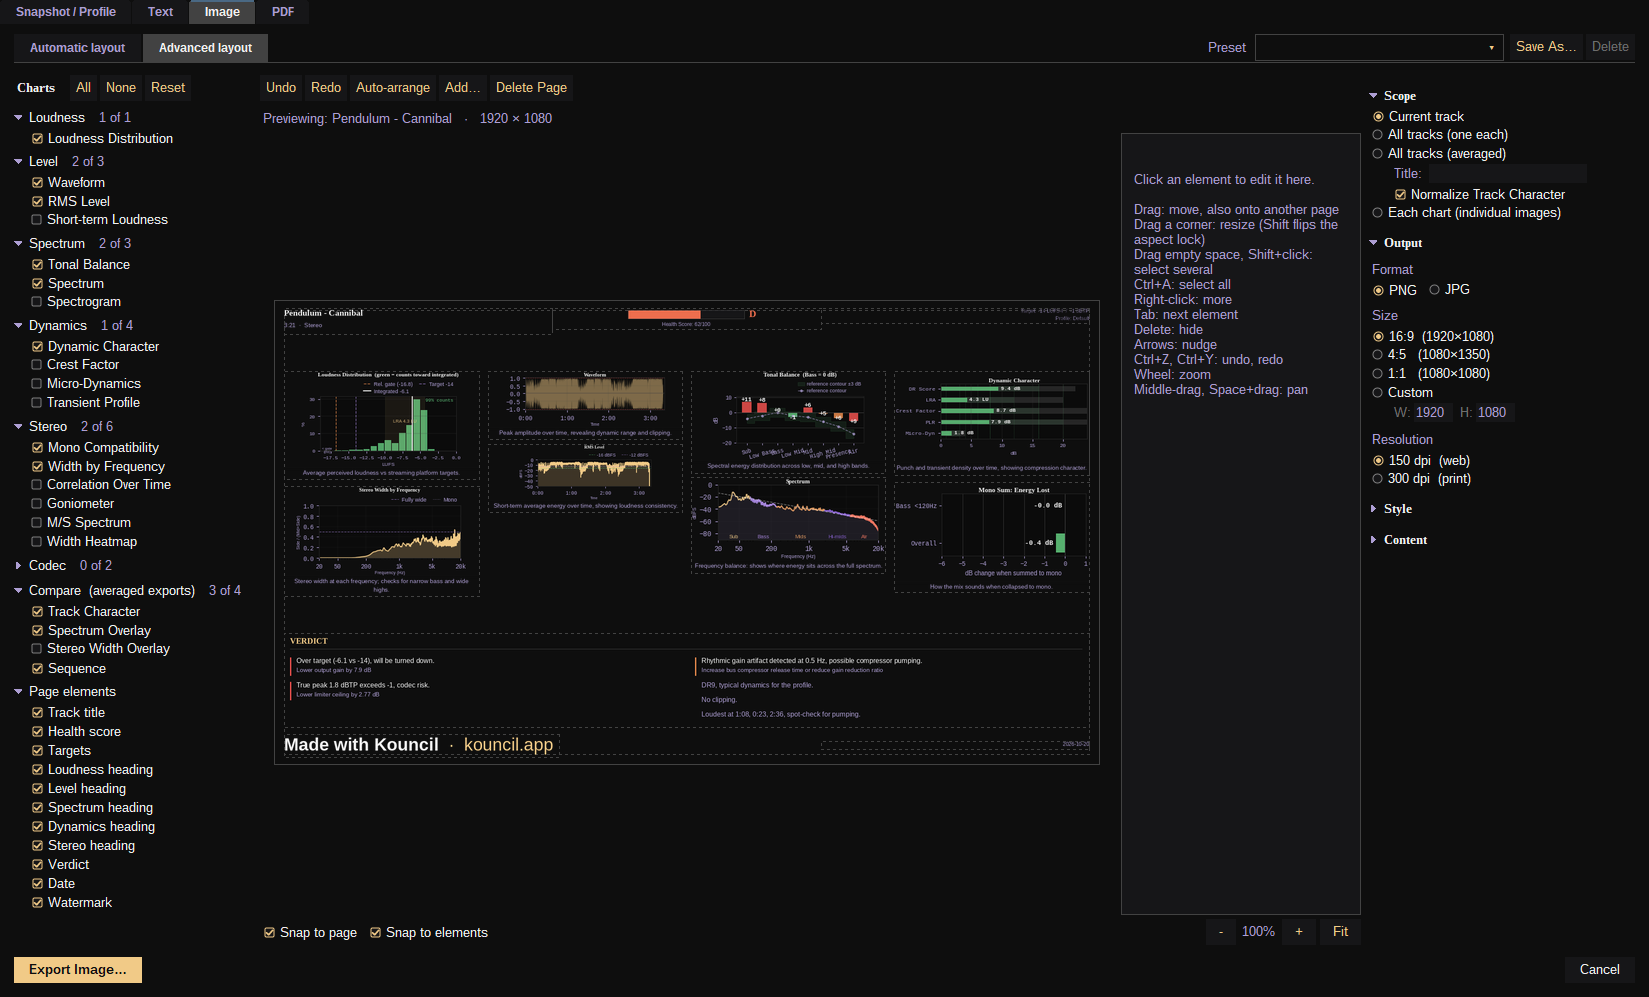The height and width of the screenshot is (997, 1649).
Task: Click the zoom in plus button
Action: 1299,932
